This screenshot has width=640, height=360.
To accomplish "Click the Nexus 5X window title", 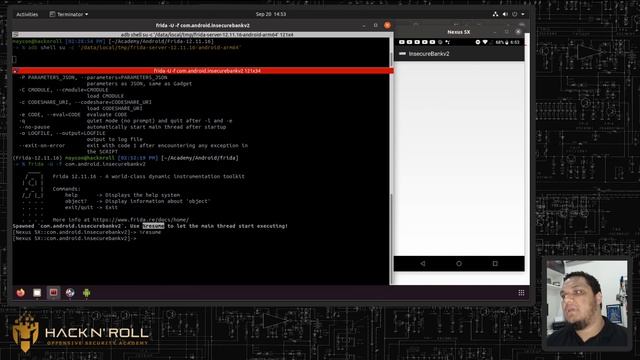I will click(x=458, y=32).
